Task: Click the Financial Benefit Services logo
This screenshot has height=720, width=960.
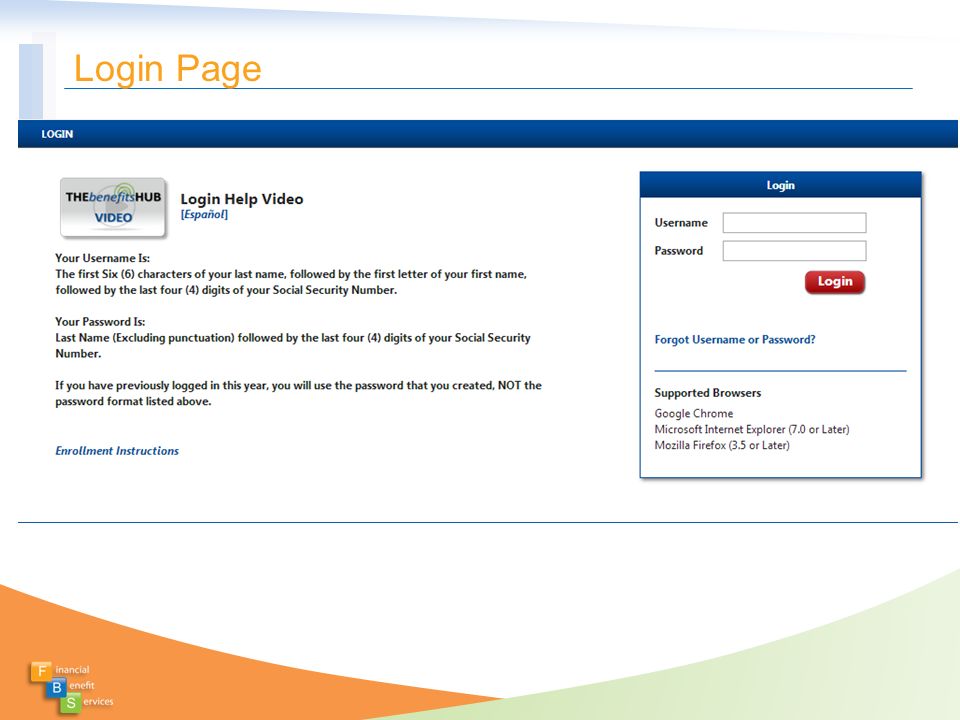Action: point(72,688)
